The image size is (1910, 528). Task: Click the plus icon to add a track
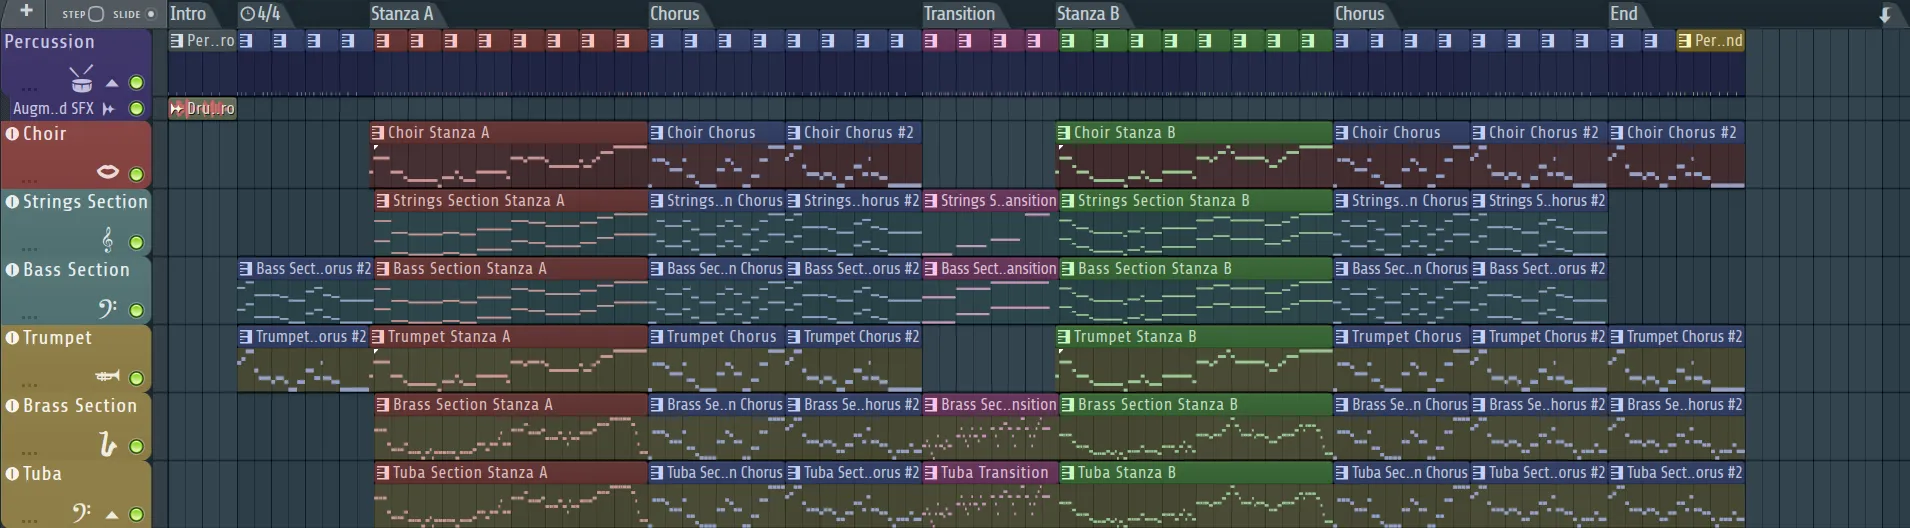(x=26, y=13)
